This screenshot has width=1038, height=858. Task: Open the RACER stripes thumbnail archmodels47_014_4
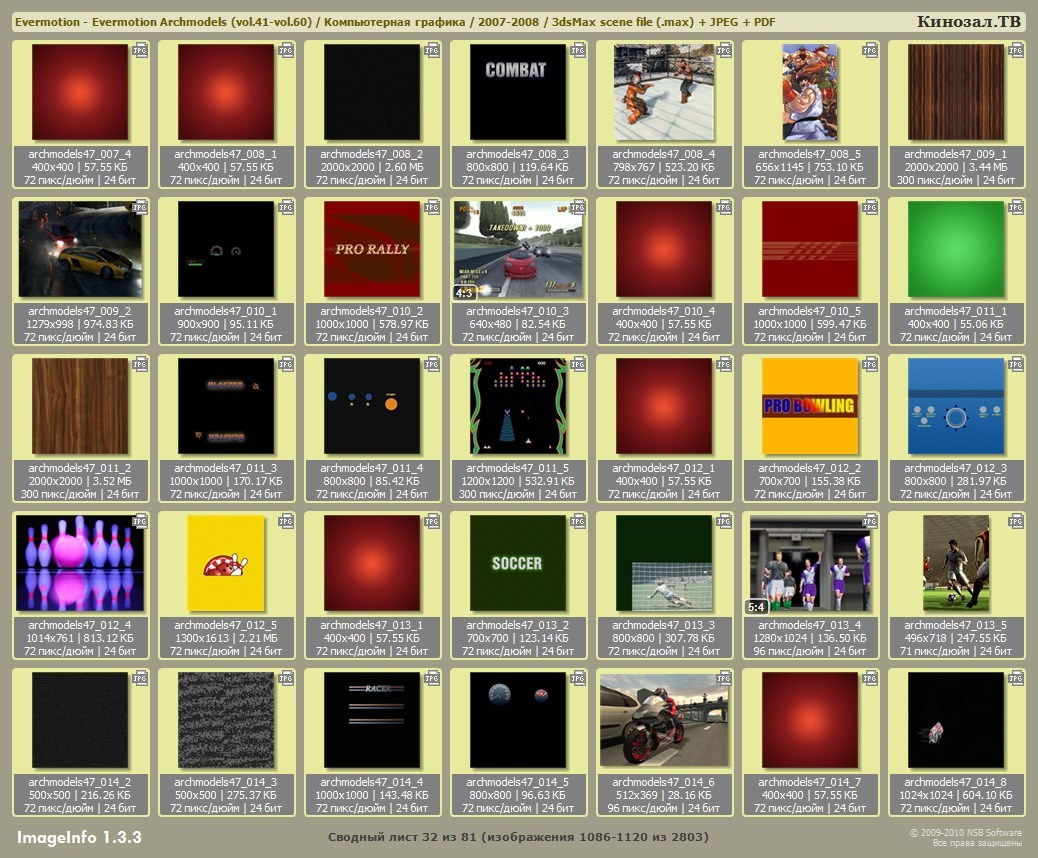click(372, 720)
